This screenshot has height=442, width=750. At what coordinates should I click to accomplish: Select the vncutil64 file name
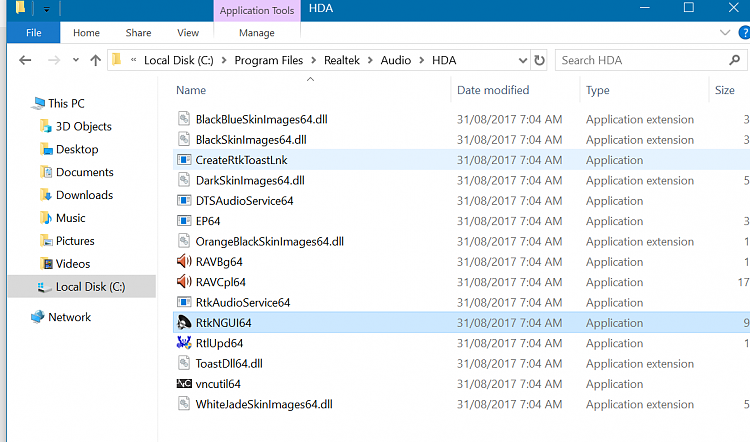click(218, 384)
